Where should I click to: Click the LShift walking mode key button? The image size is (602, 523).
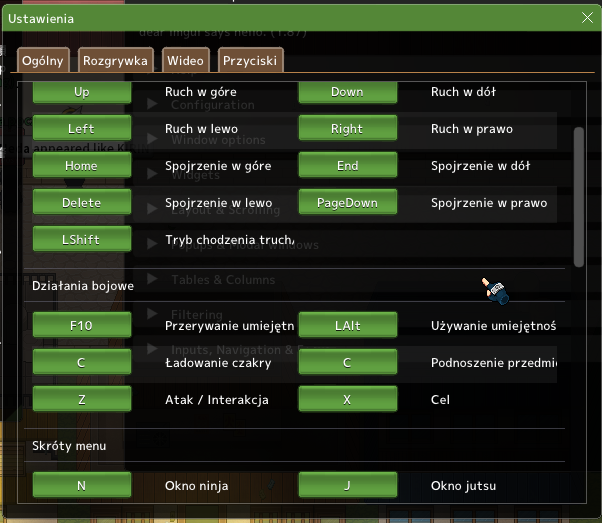point(82,240)
